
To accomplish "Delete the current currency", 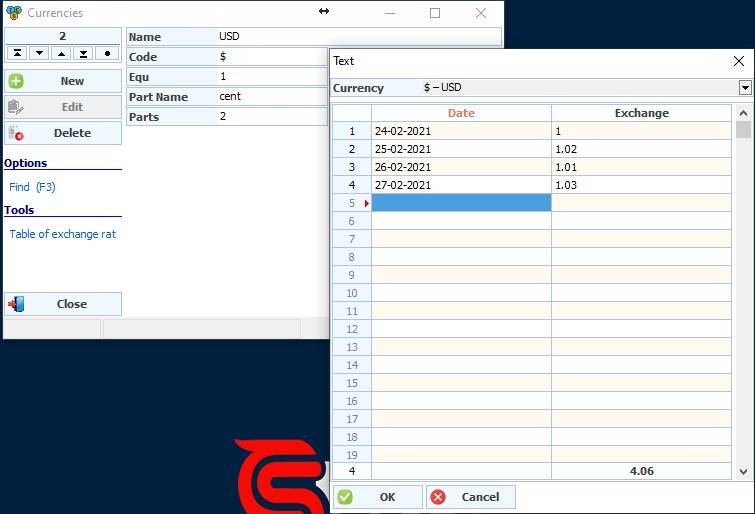I will pos(63,133).
